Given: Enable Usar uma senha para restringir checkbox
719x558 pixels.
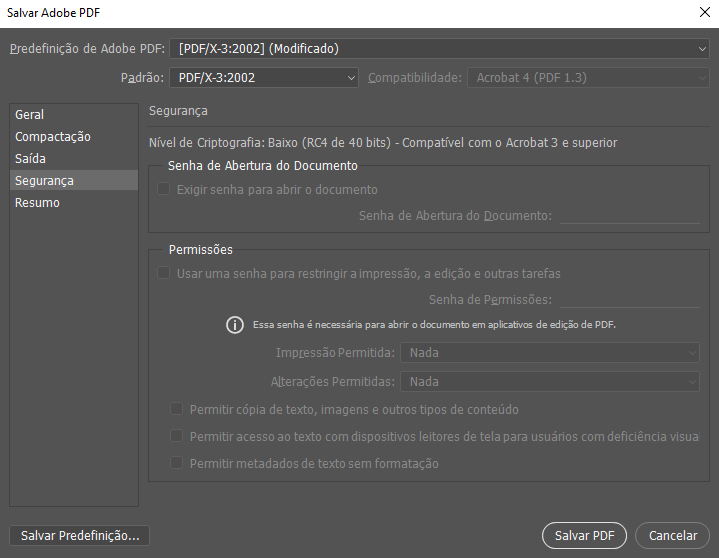Looking at the screenshot, I should pos(164,273).
